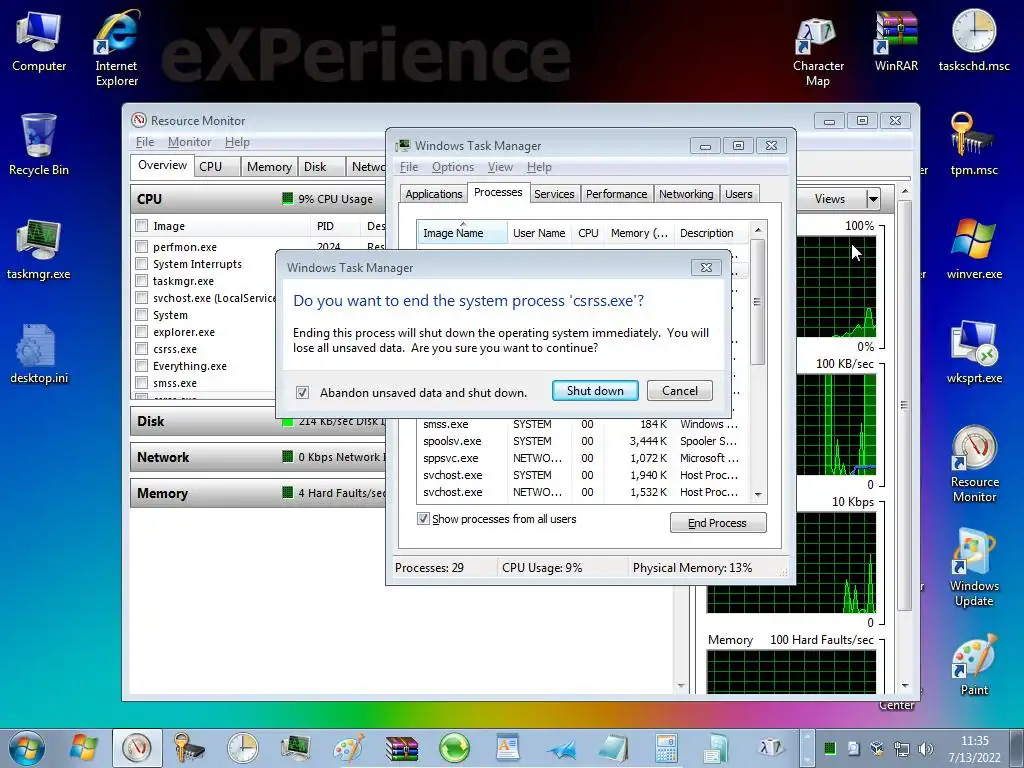Viewport: 1024px width, 768px height.
Task: Check the csrss.exe box in Resource Monitor
Action: 141,348
